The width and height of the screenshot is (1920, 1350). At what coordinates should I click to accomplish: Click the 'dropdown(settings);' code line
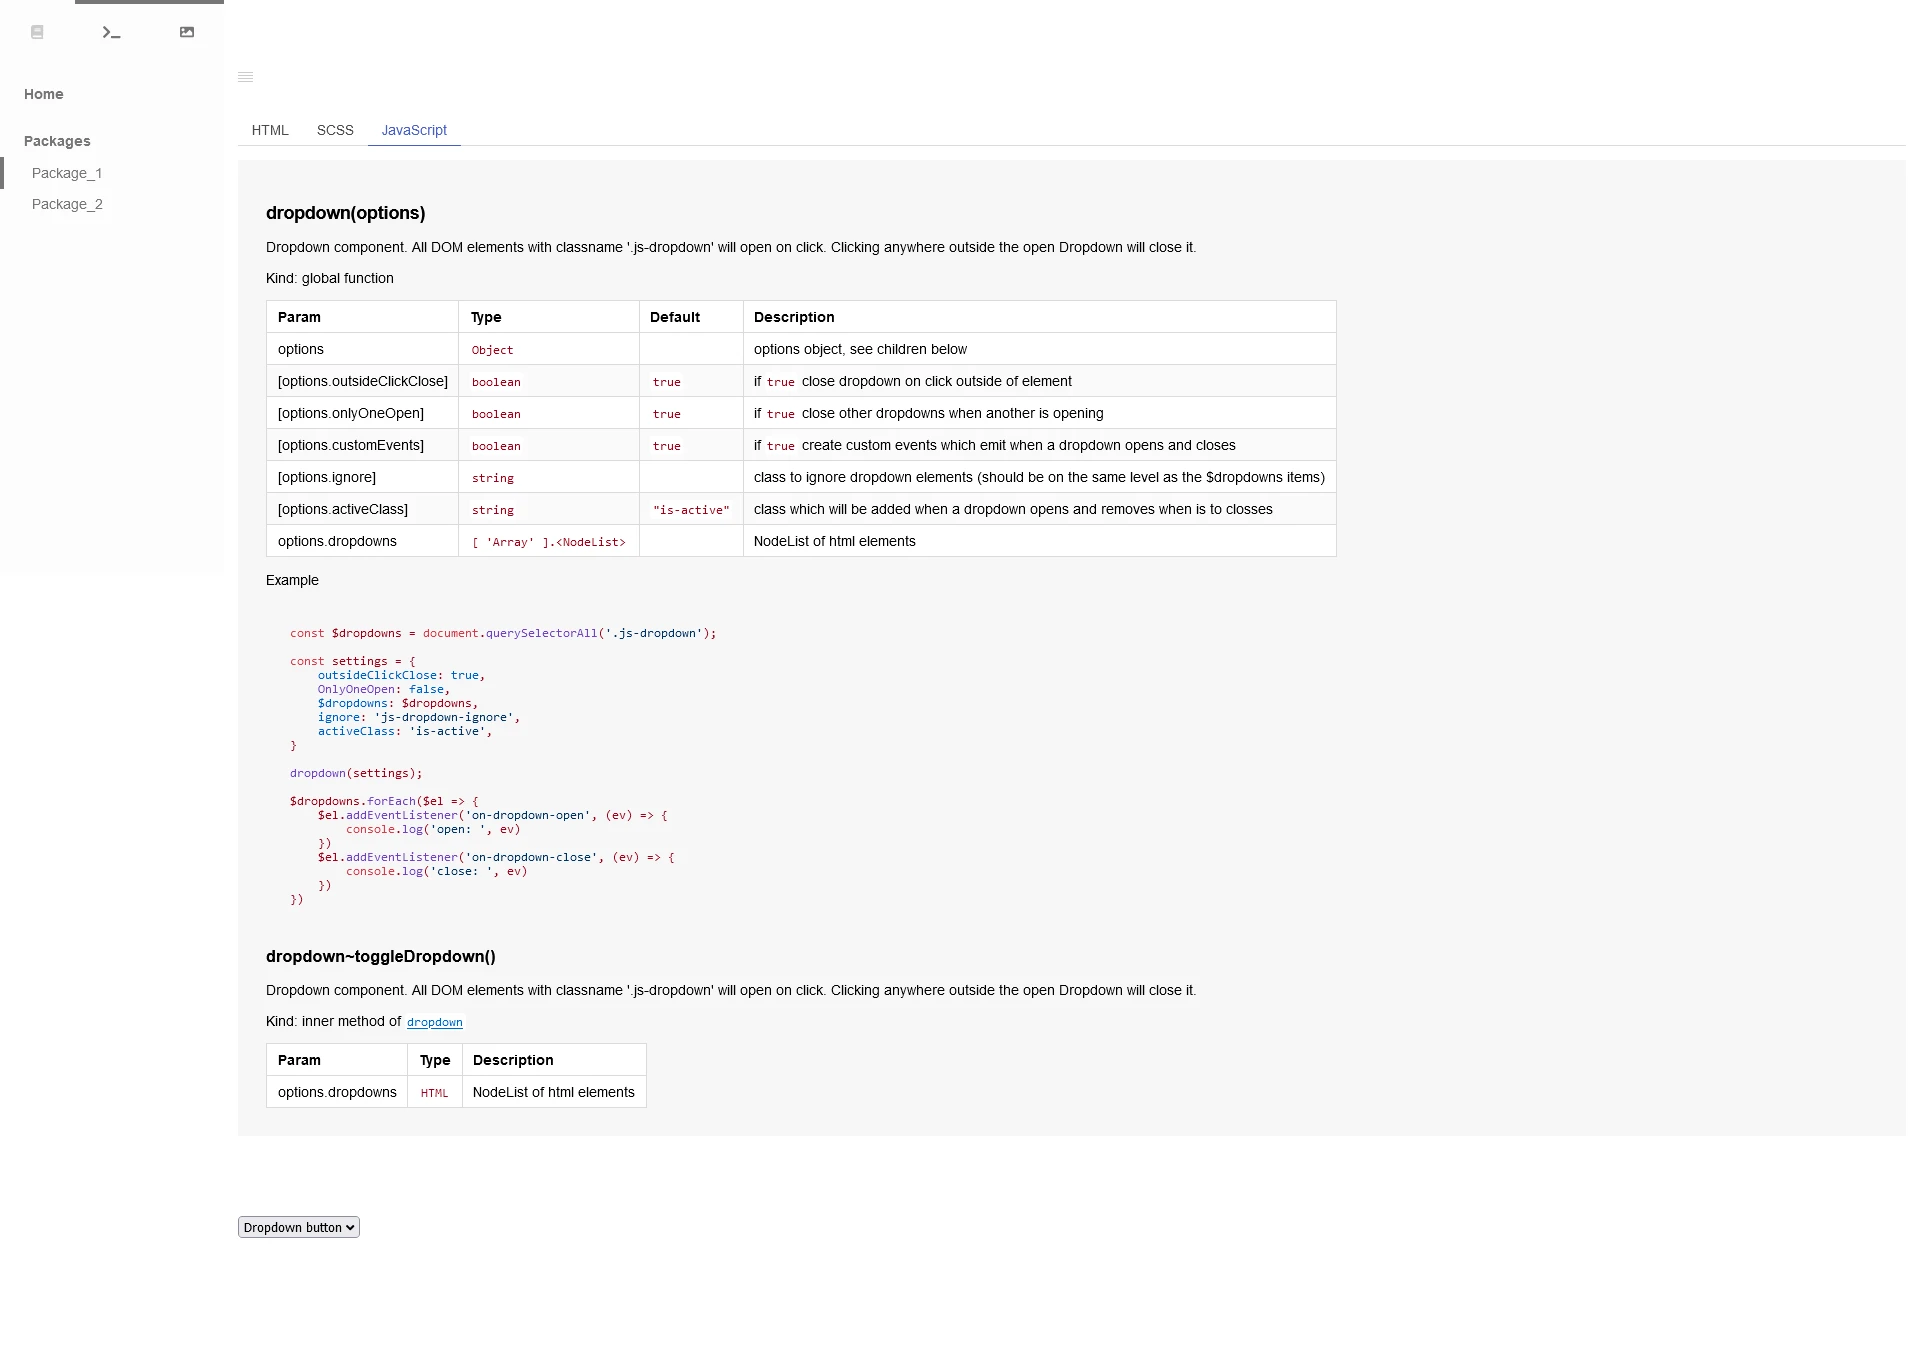tap(356, 773)
